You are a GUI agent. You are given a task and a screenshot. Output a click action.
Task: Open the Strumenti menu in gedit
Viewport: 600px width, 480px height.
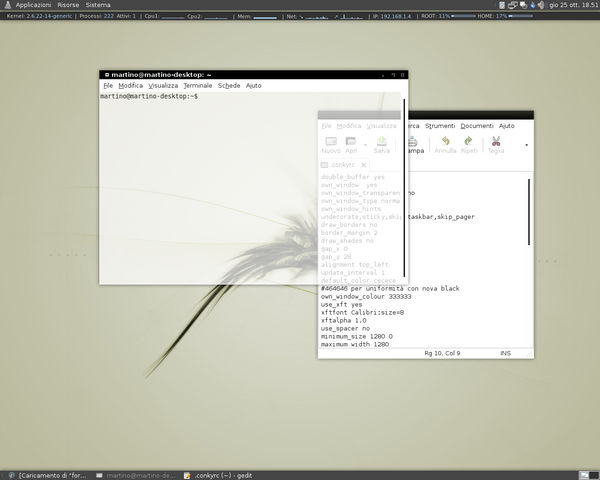(x=439, y=126)
